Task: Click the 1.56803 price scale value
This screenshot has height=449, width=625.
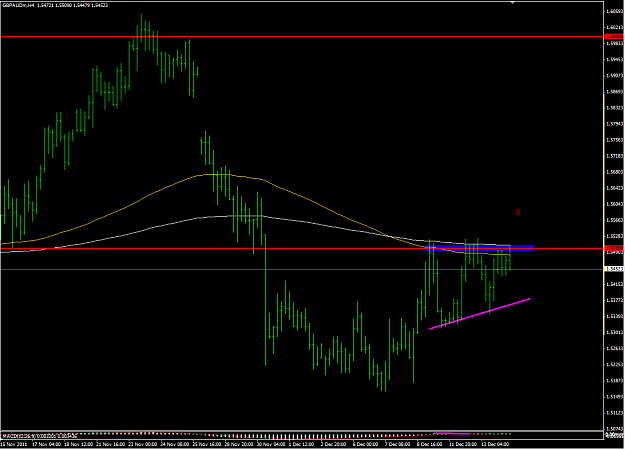Action: (614, 172)
